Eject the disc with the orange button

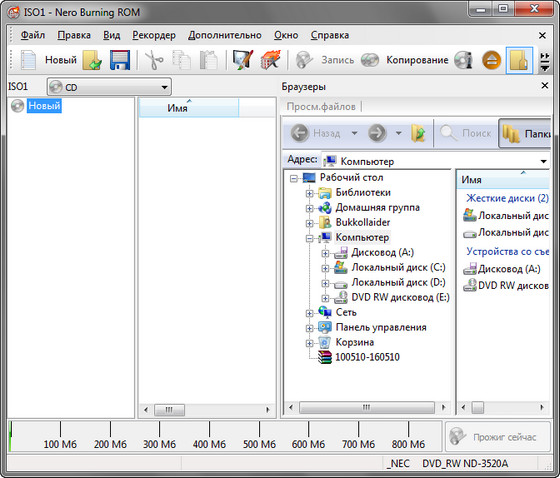[492, 60]
